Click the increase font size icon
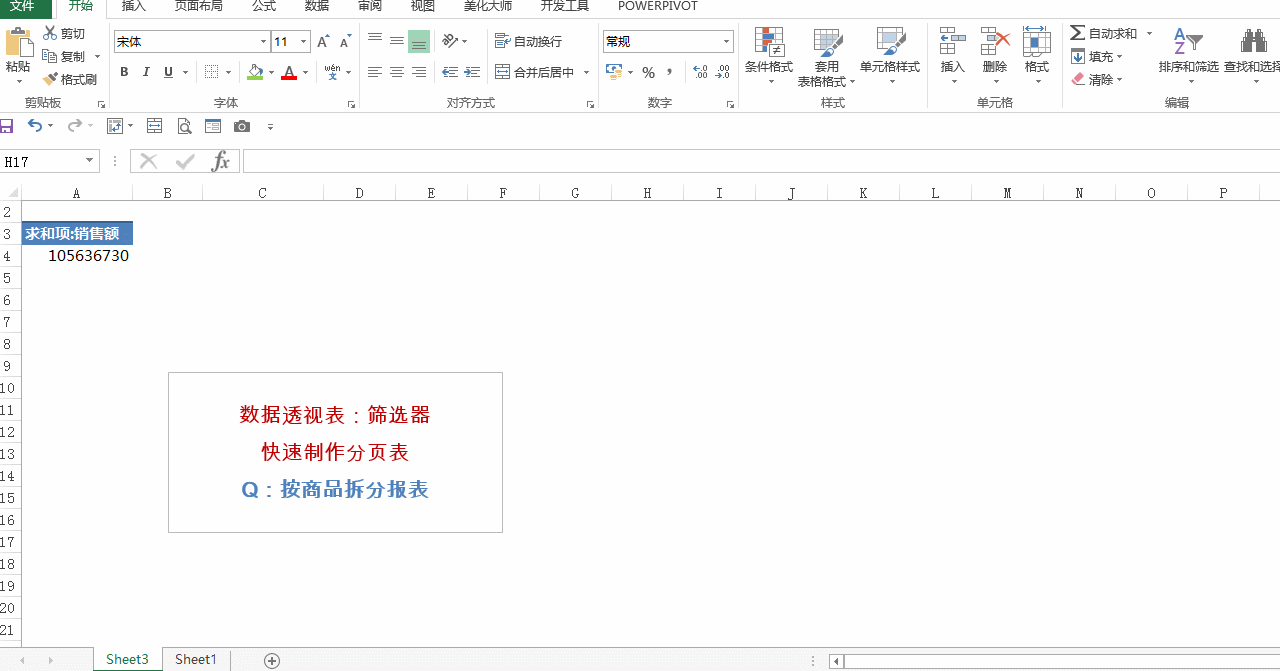Viewport: 1280px width, 671px height. coord(323,42)
